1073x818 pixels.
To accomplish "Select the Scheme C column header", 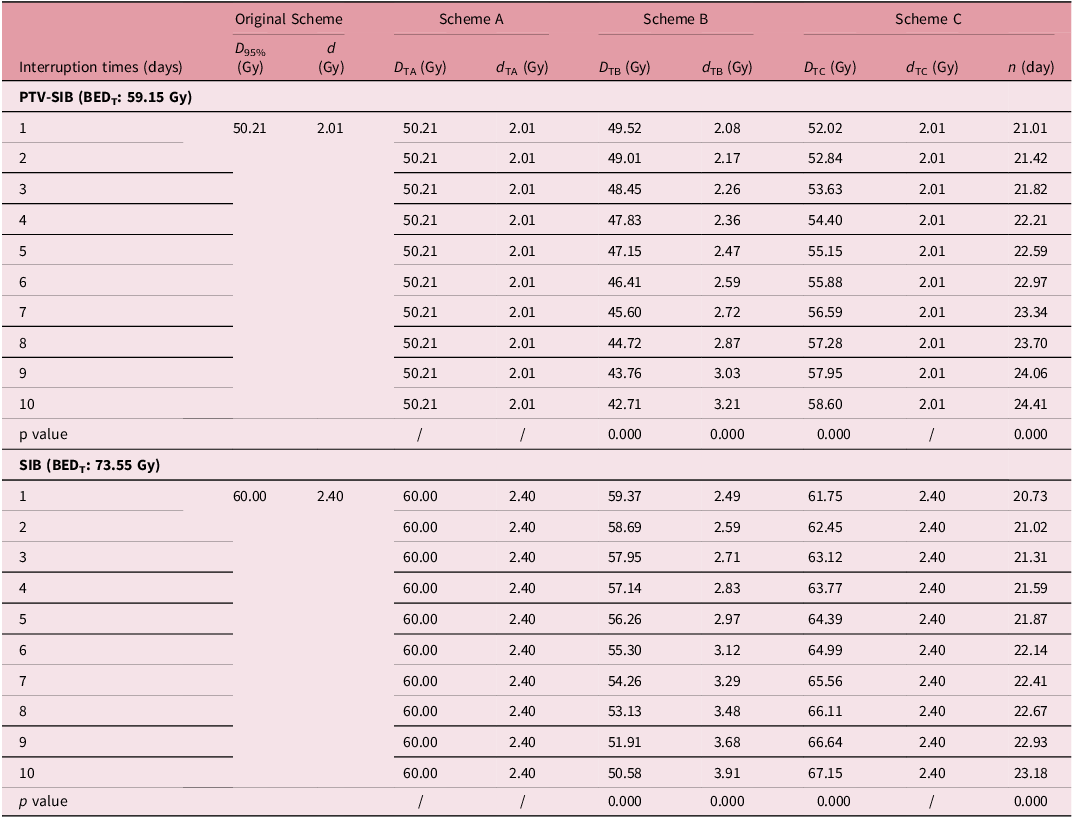I will point(928,19).
